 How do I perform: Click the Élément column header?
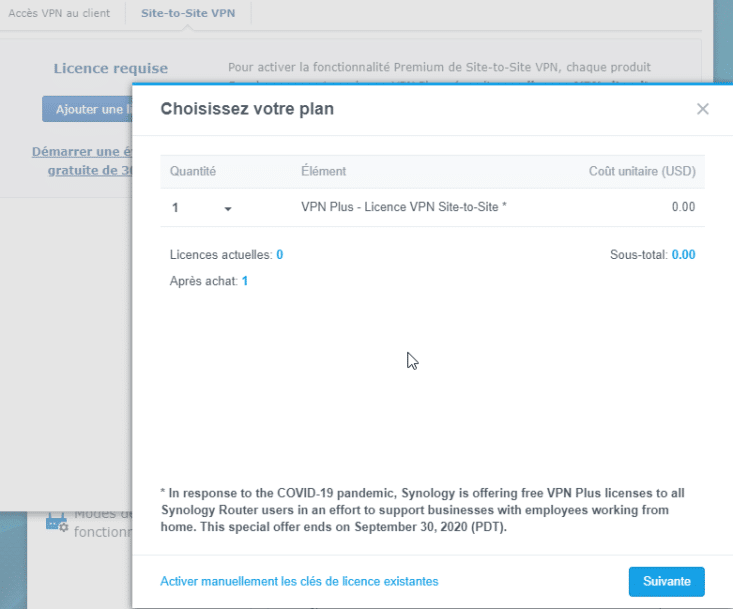[x=323, y=171]
